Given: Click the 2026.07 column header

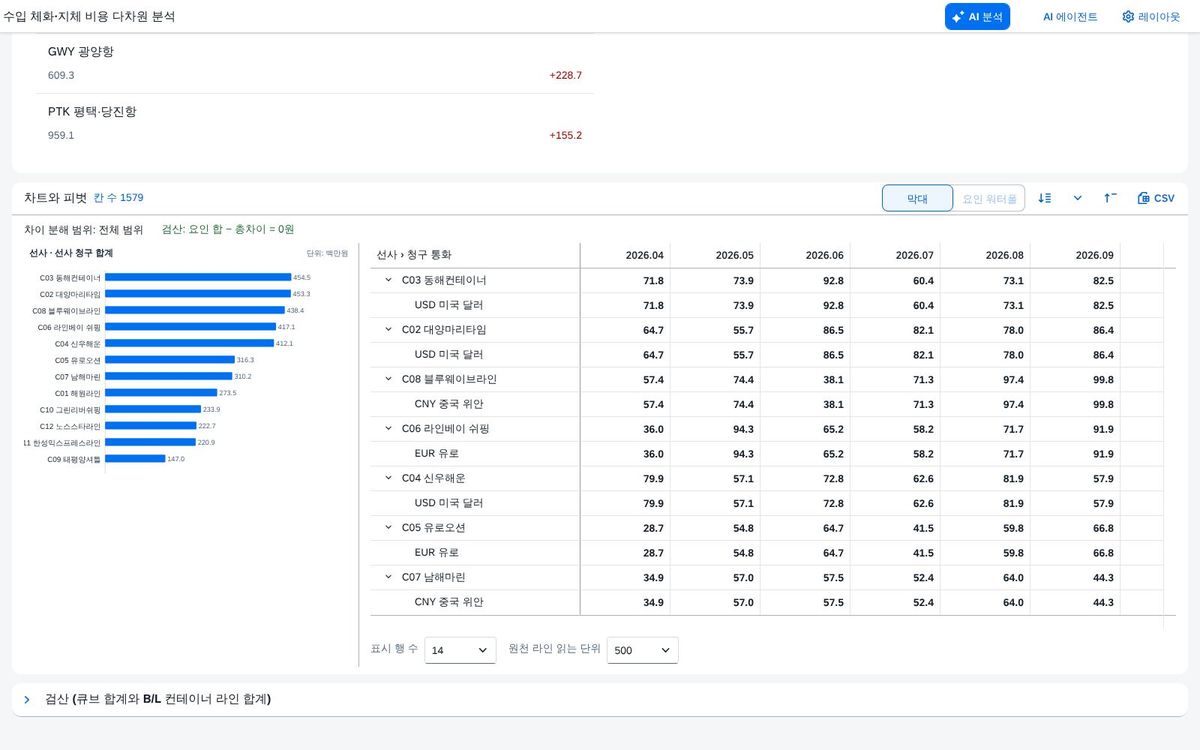Looking at the screenshot, I should [895, 255].
